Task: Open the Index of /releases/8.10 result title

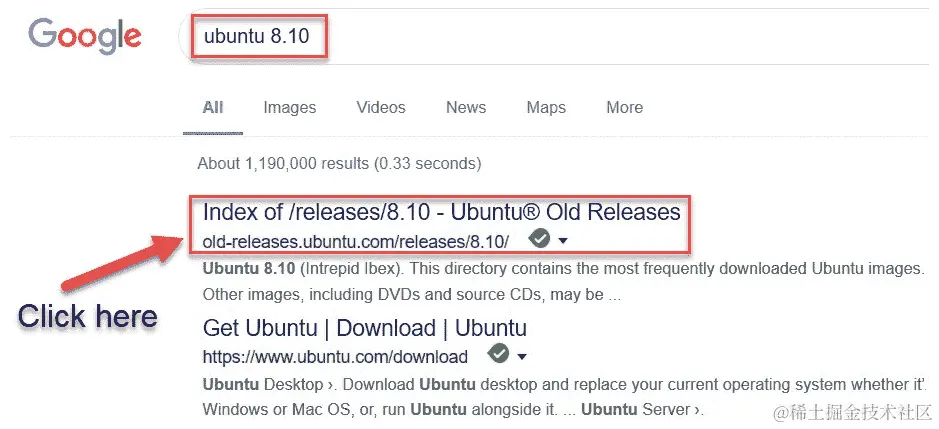Action: point(441,212)
